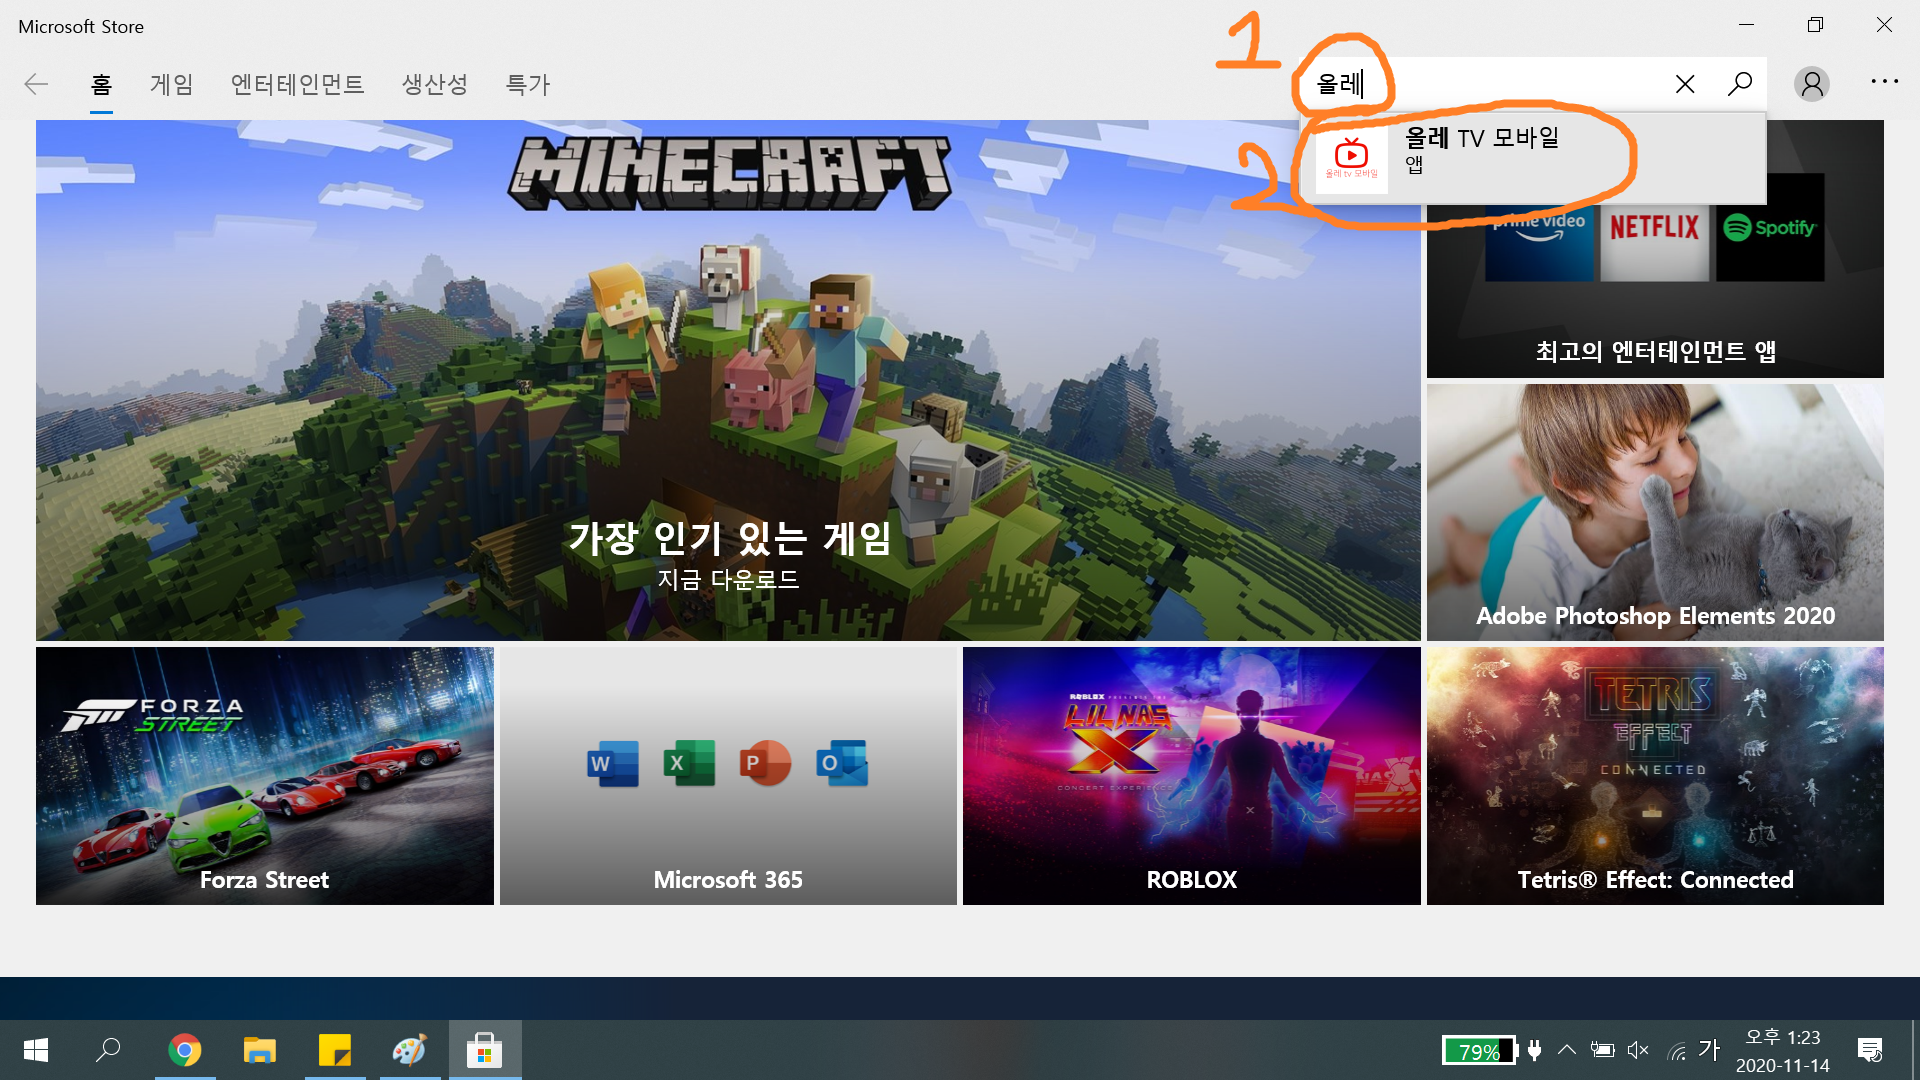Go back with the back arrow
This screenshot has width=1920, height=1080.
click(36, 84)
